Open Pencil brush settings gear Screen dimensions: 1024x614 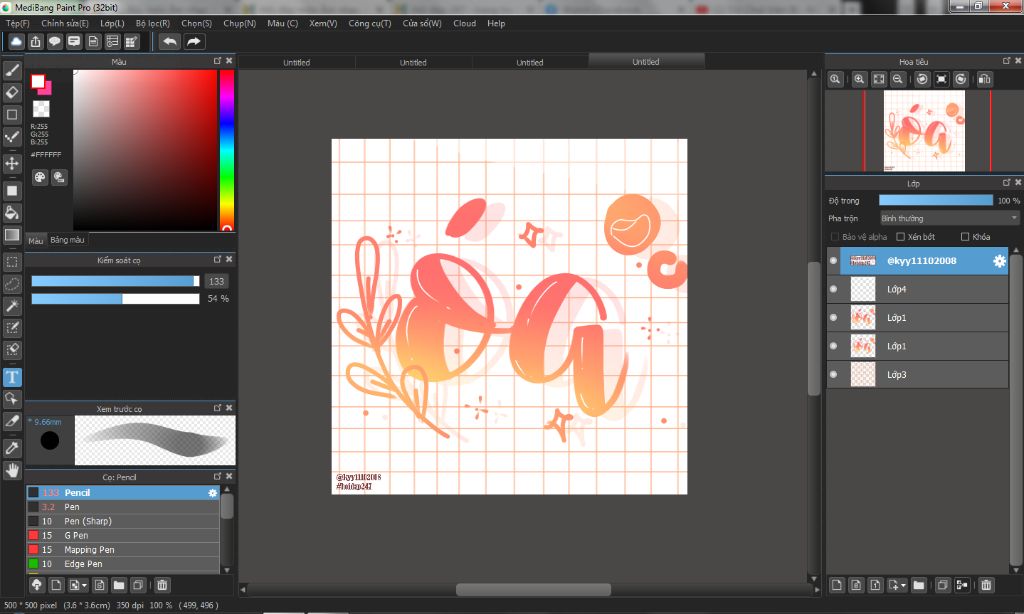click(x=212, y=493)
